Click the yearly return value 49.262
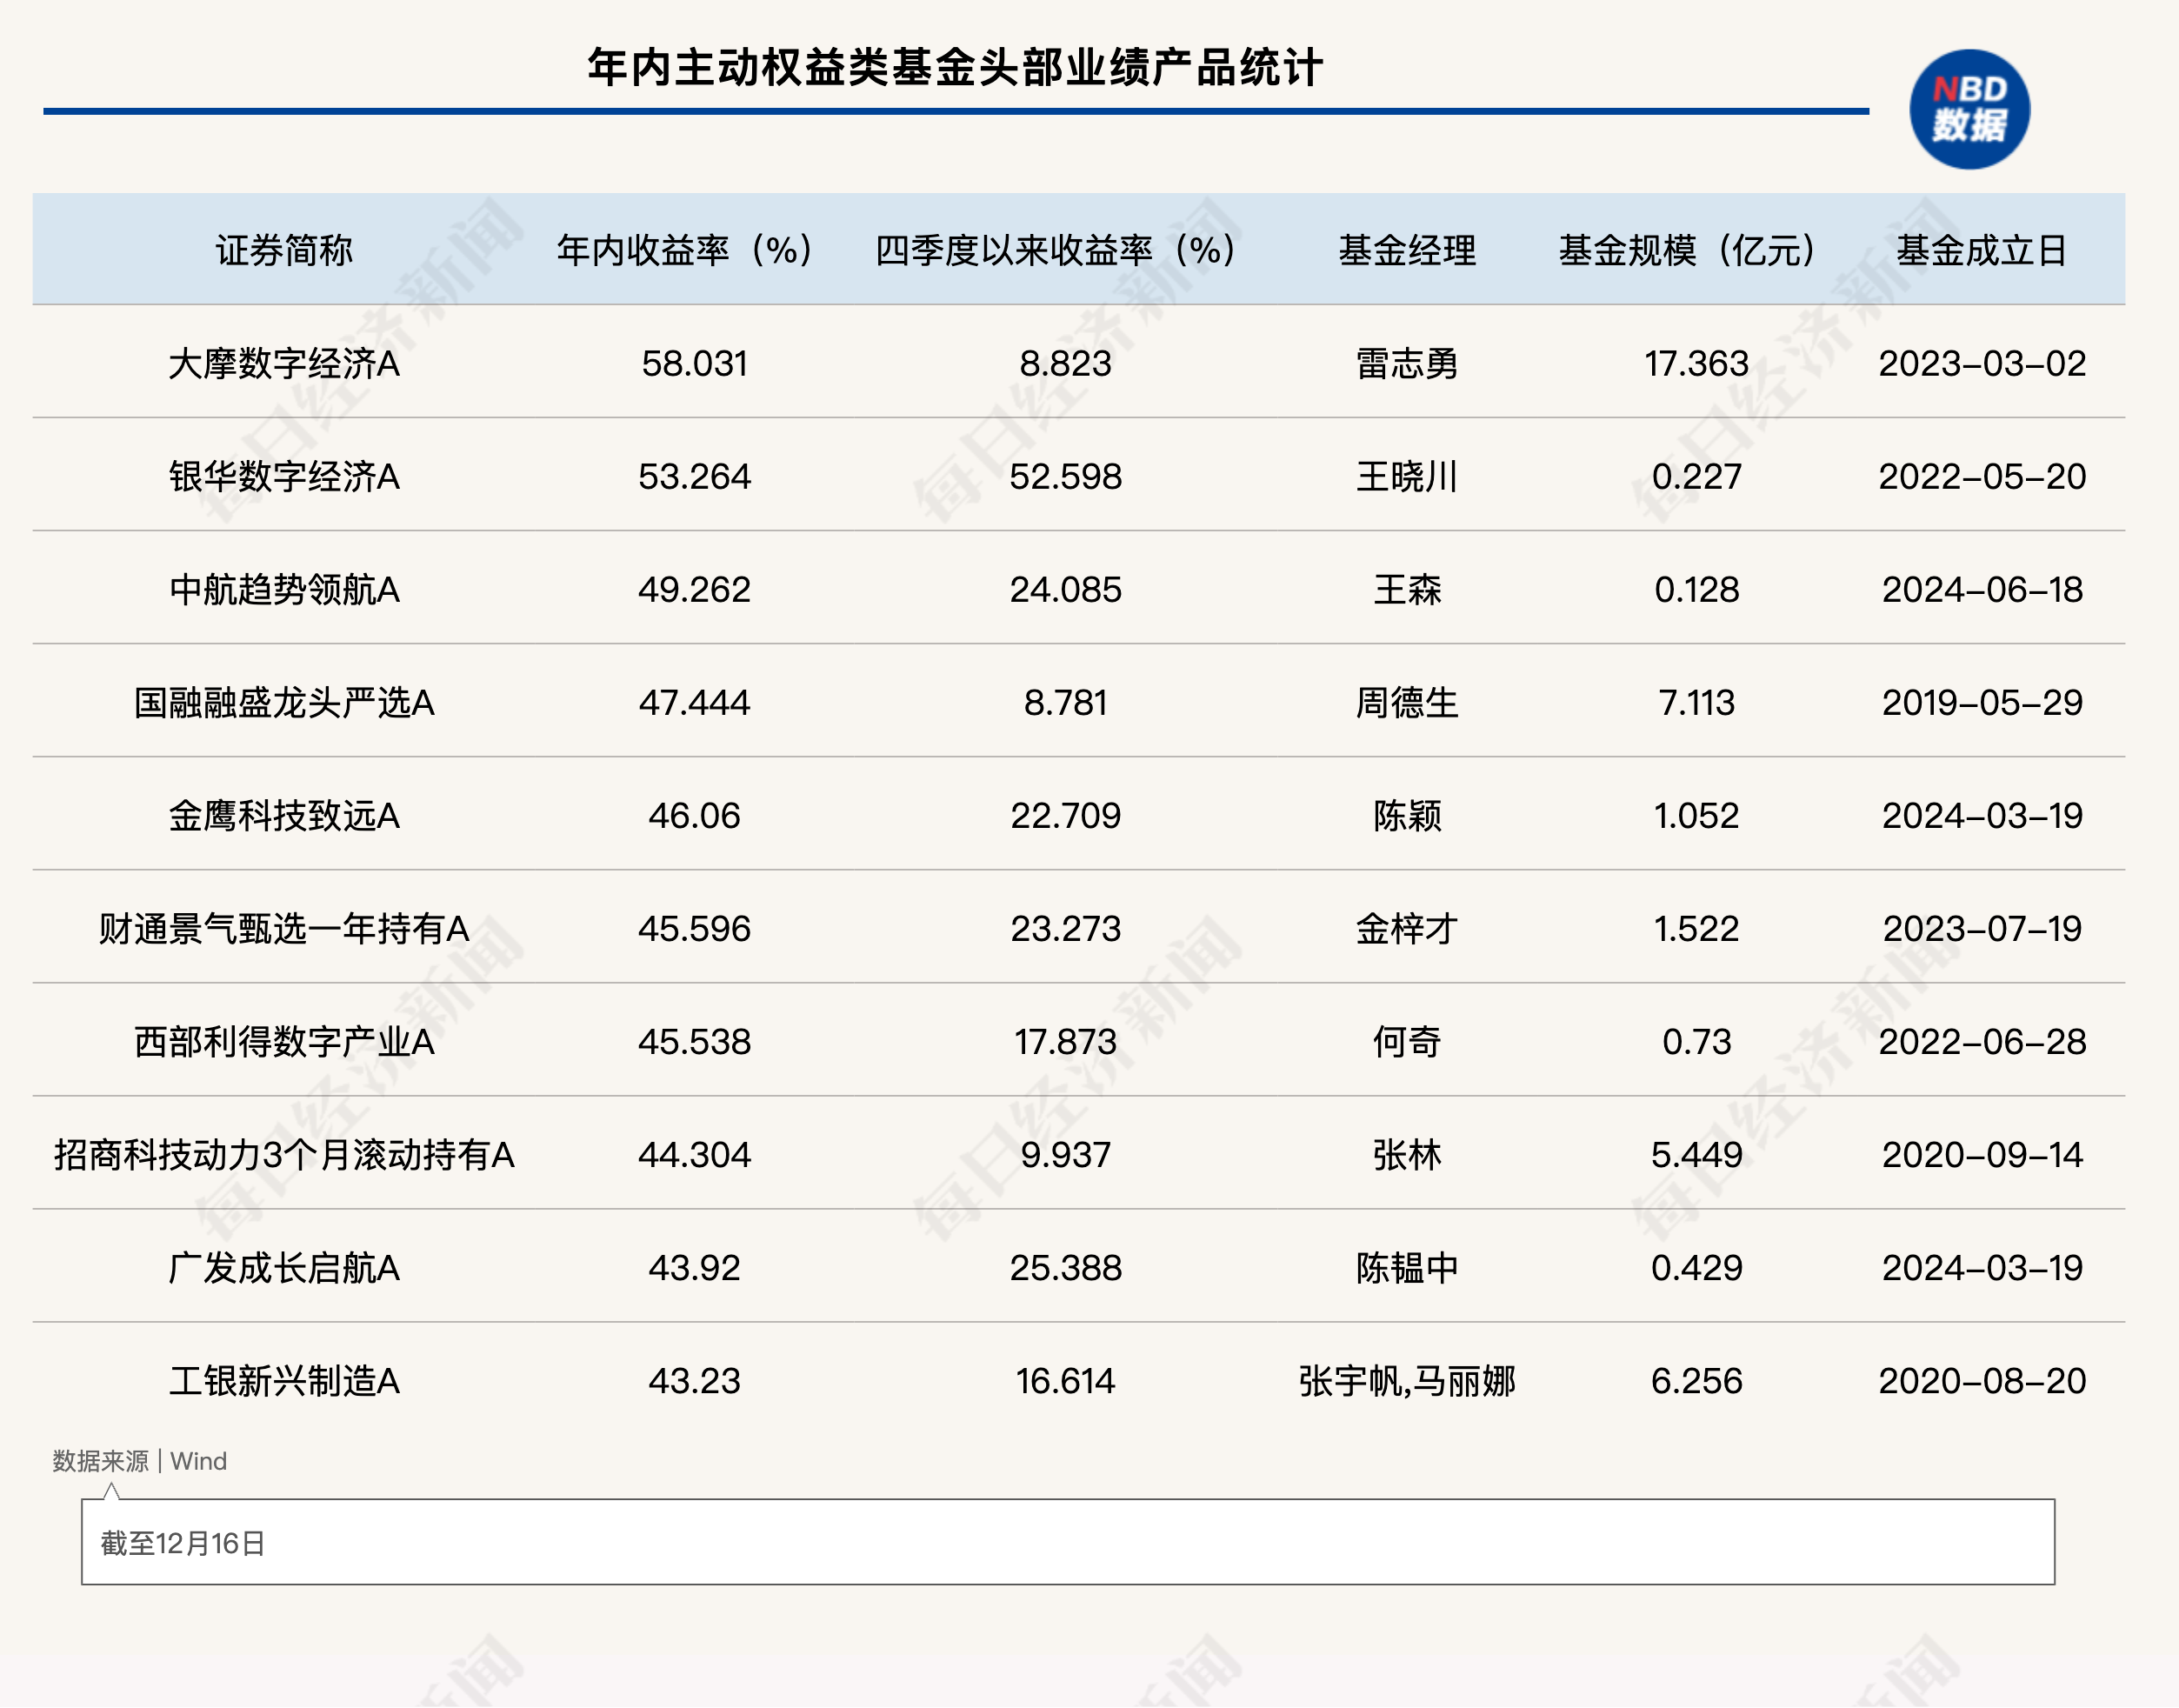This screenshot has height=1708, width=2179. coord(694,589)
